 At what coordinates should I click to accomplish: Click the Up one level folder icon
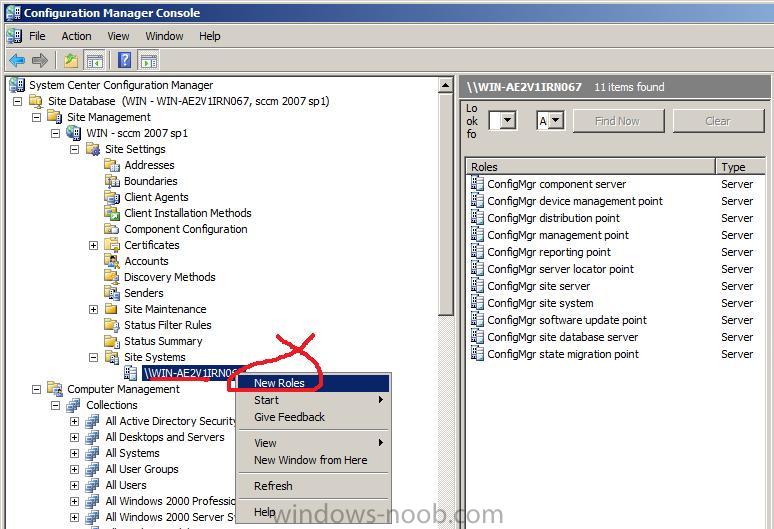pyautogui.click(x=71, y=61)
